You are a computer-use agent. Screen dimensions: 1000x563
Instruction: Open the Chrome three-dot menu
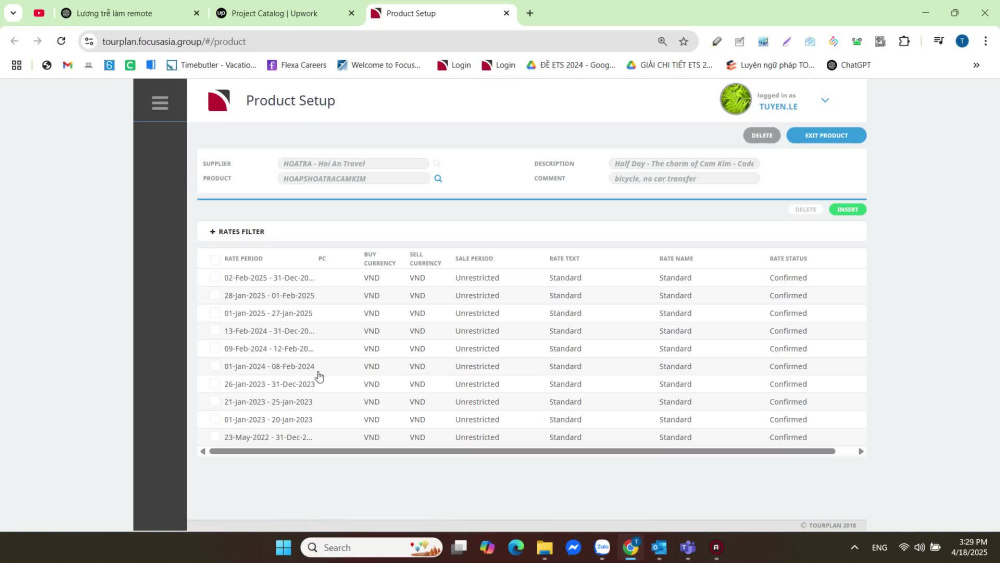tap(985, 41)
